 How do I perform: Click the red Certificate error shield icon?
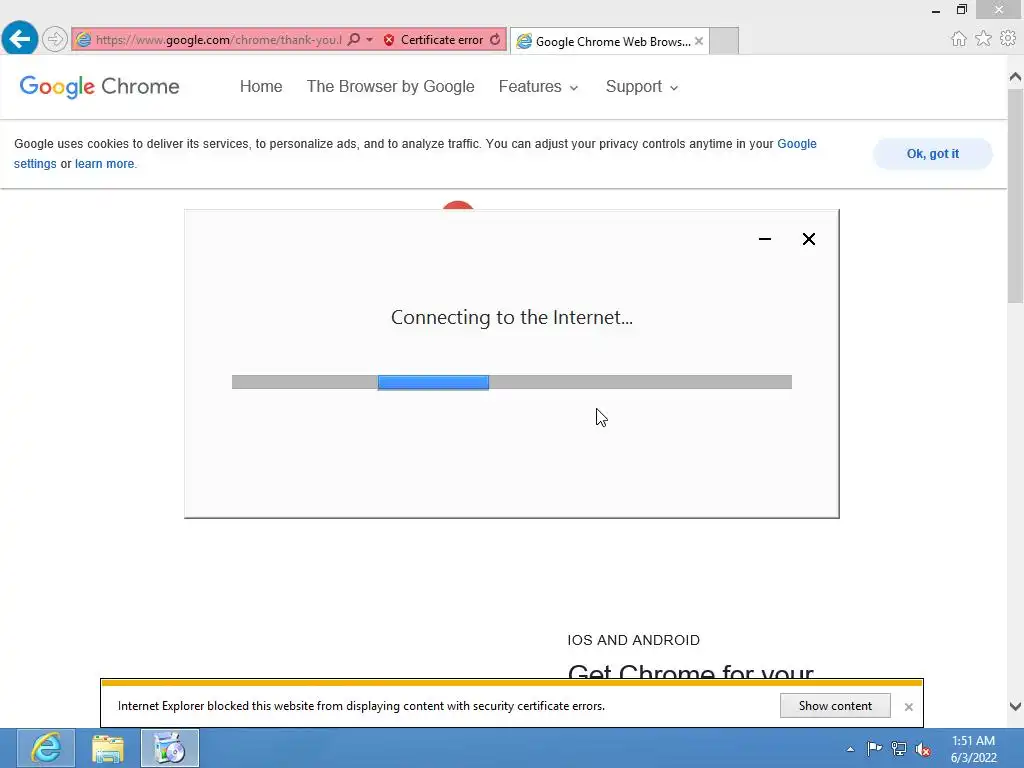tap(389, 40)
